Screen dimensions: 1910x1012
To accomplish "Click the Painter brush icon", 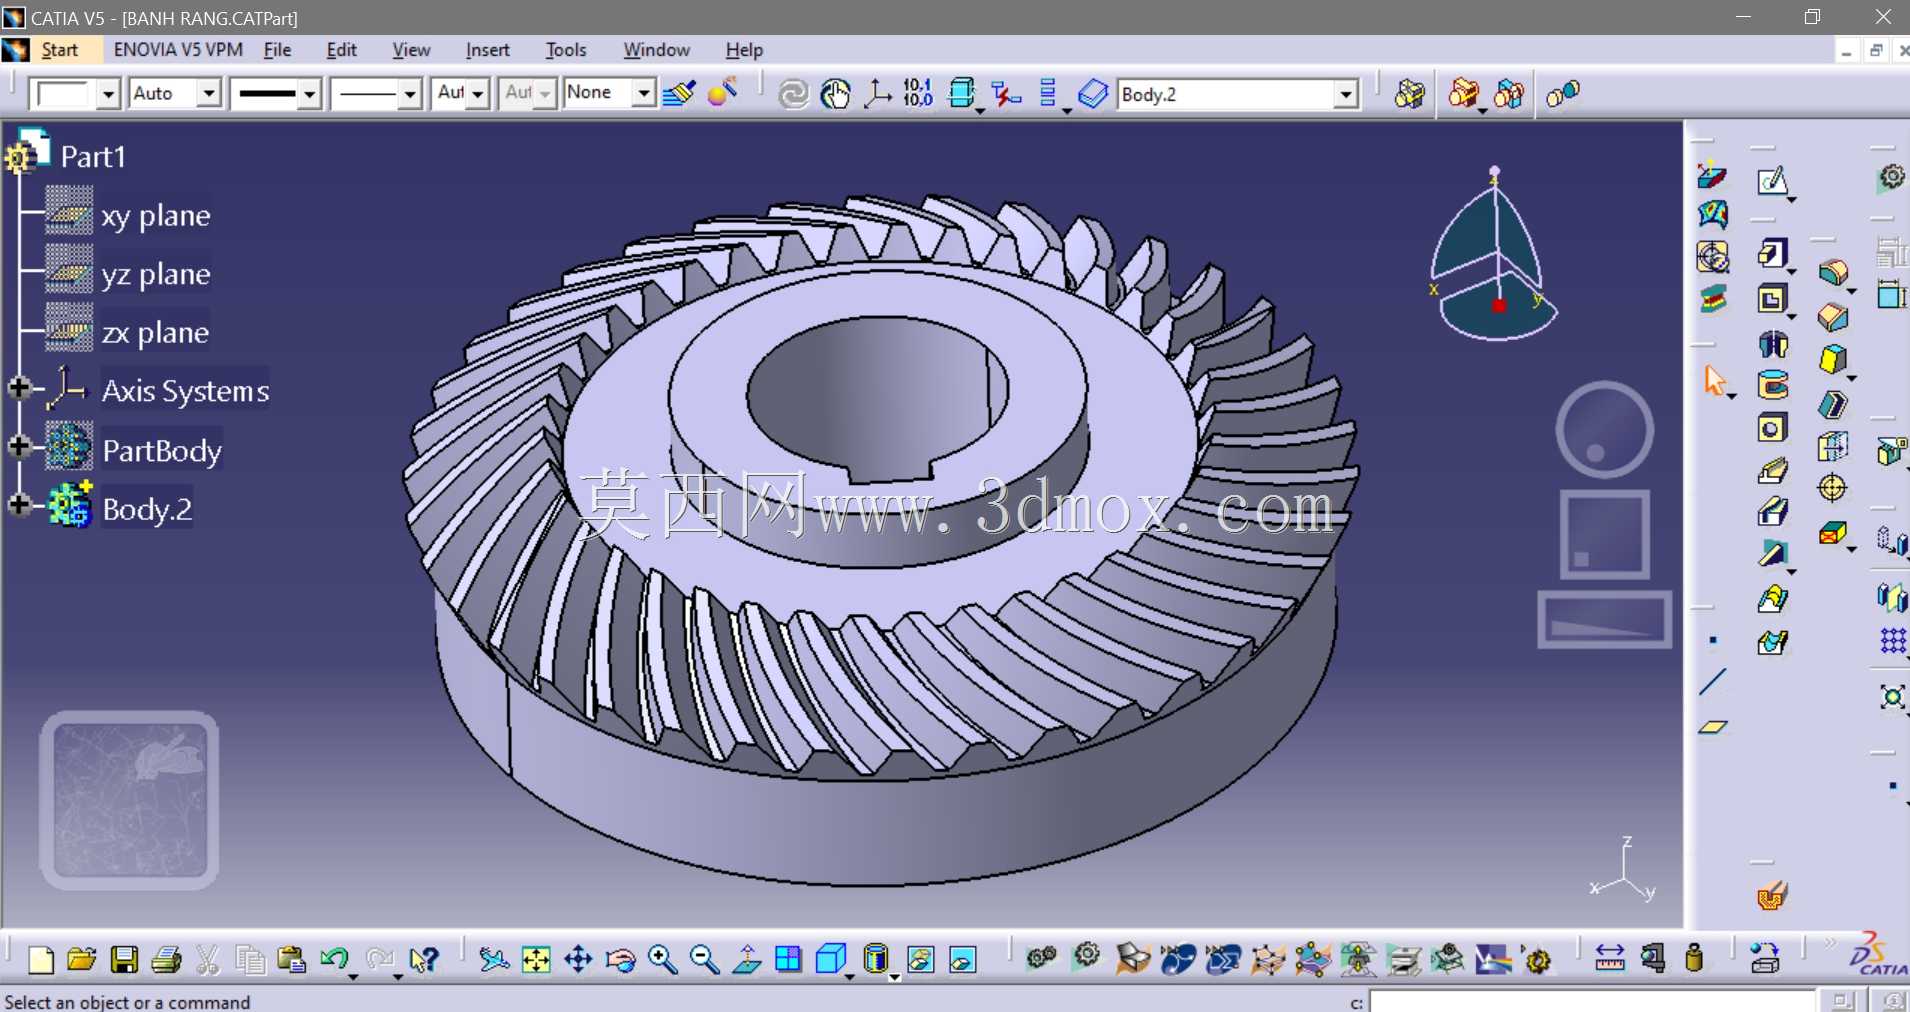I will 679,94.
